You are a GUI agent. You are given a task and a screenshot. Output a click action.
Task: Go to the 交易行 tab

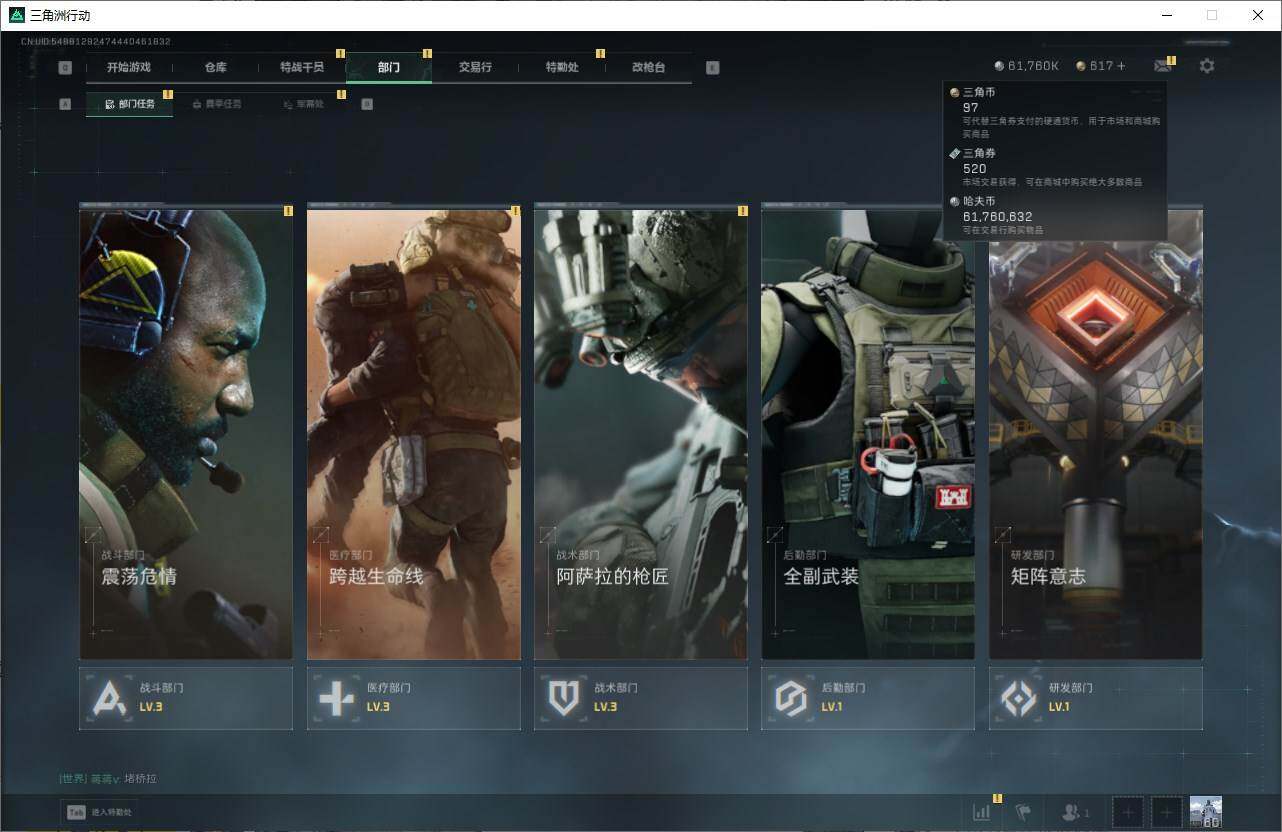click(x=475, y=67)
